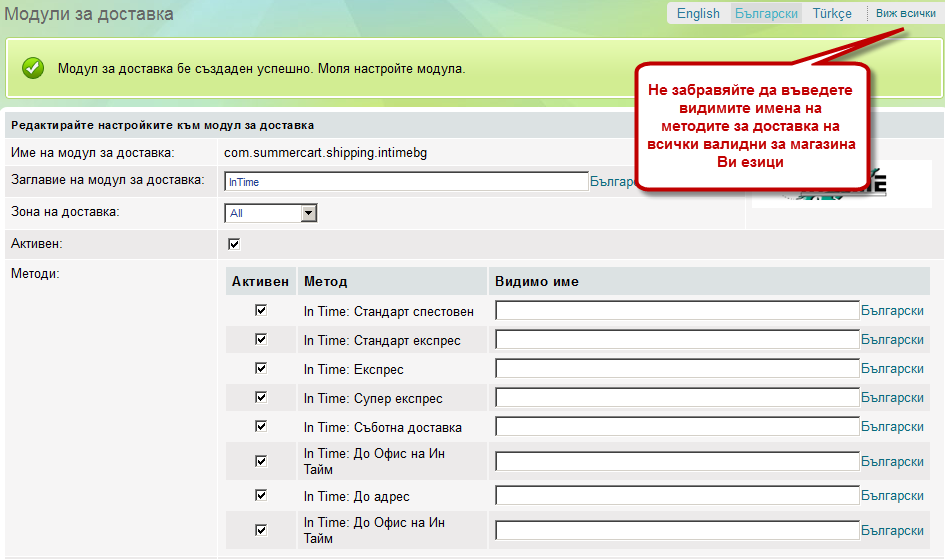This screenshot has height=559, width=945.
Task: Click the Стандарт спестовен visible name field
Action: 677,311
